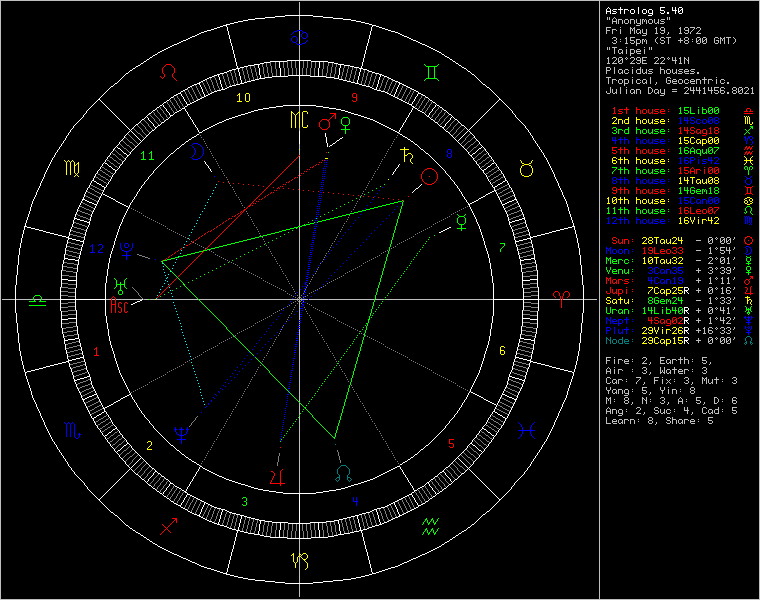This screenshot has width=760, height=600.
Task: Select the Libra sign glyph on the outer ring
Action: coord(38,300)
